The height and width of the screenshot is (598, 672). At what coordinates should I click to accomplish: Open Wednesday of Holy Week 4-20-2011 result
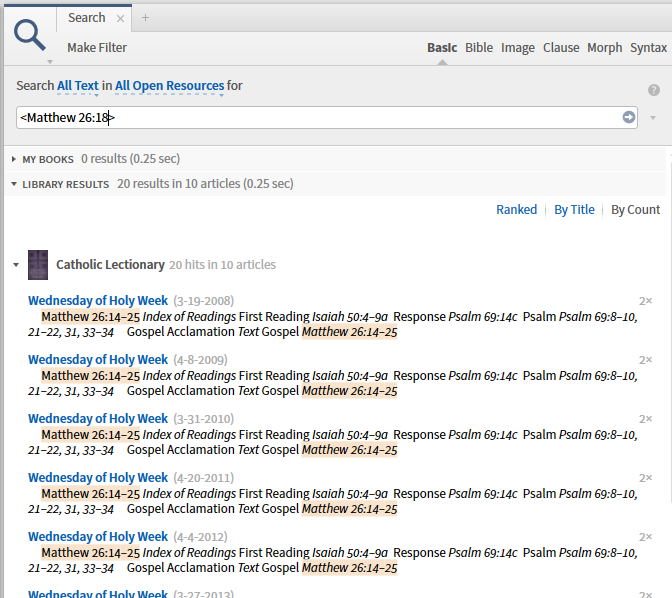(98, 478)
